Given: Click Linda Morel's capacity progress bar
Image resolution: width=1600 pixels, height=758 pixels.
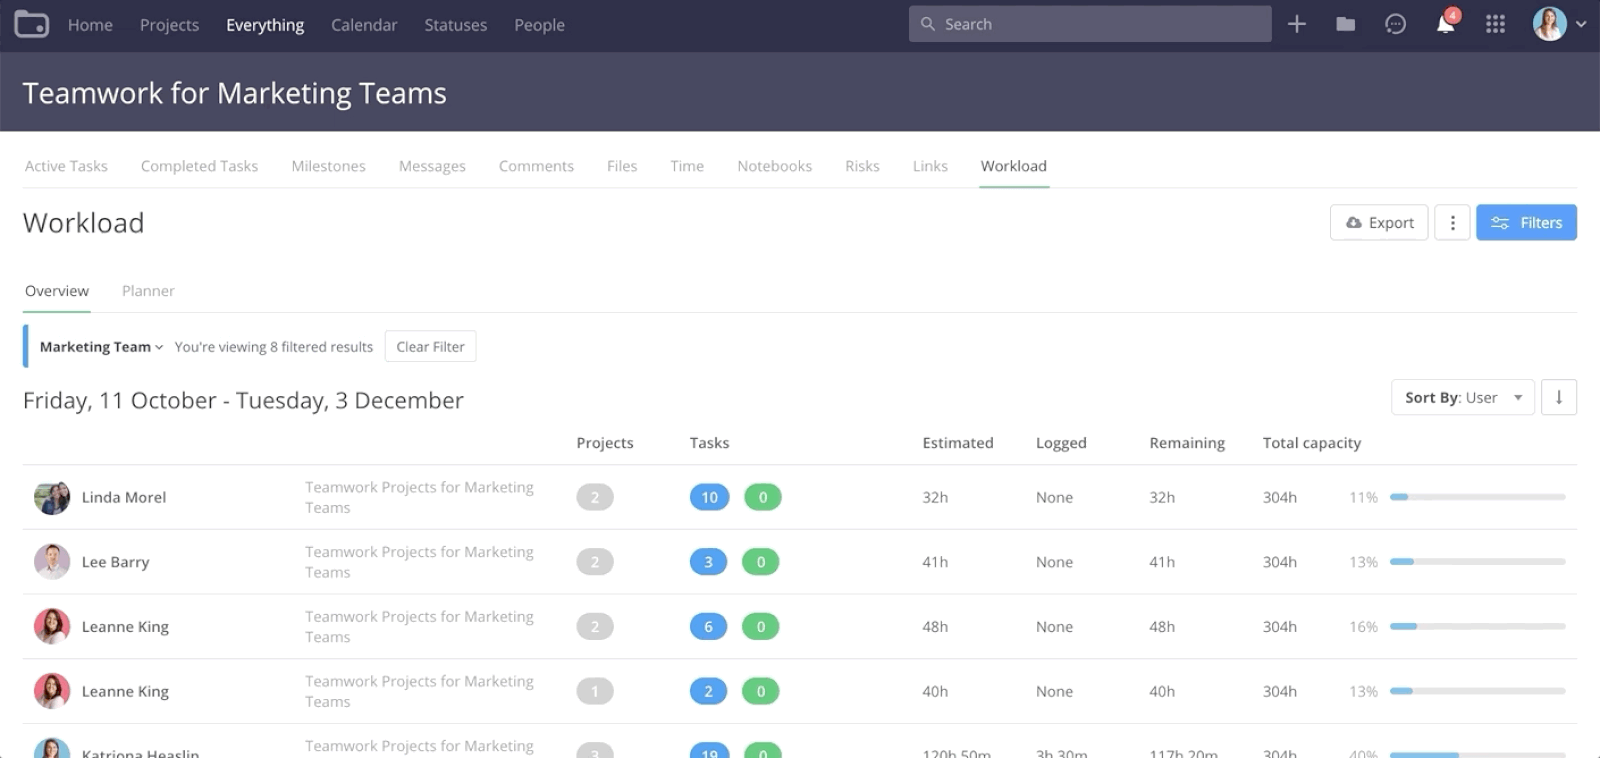Looking at the screenshot, I should (x=1477, y=497).
